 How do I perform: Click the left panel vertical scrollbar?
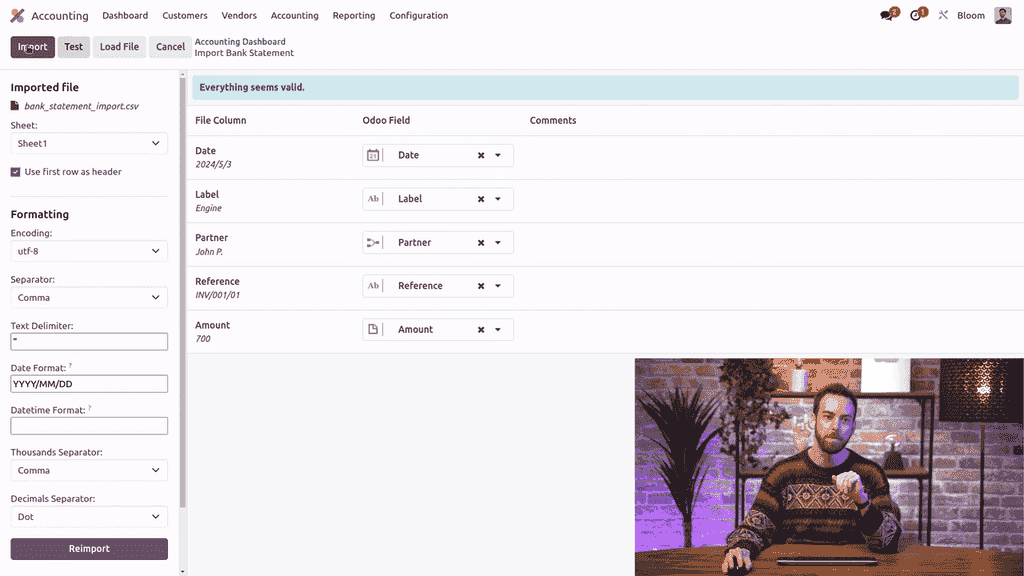point(182,300)
